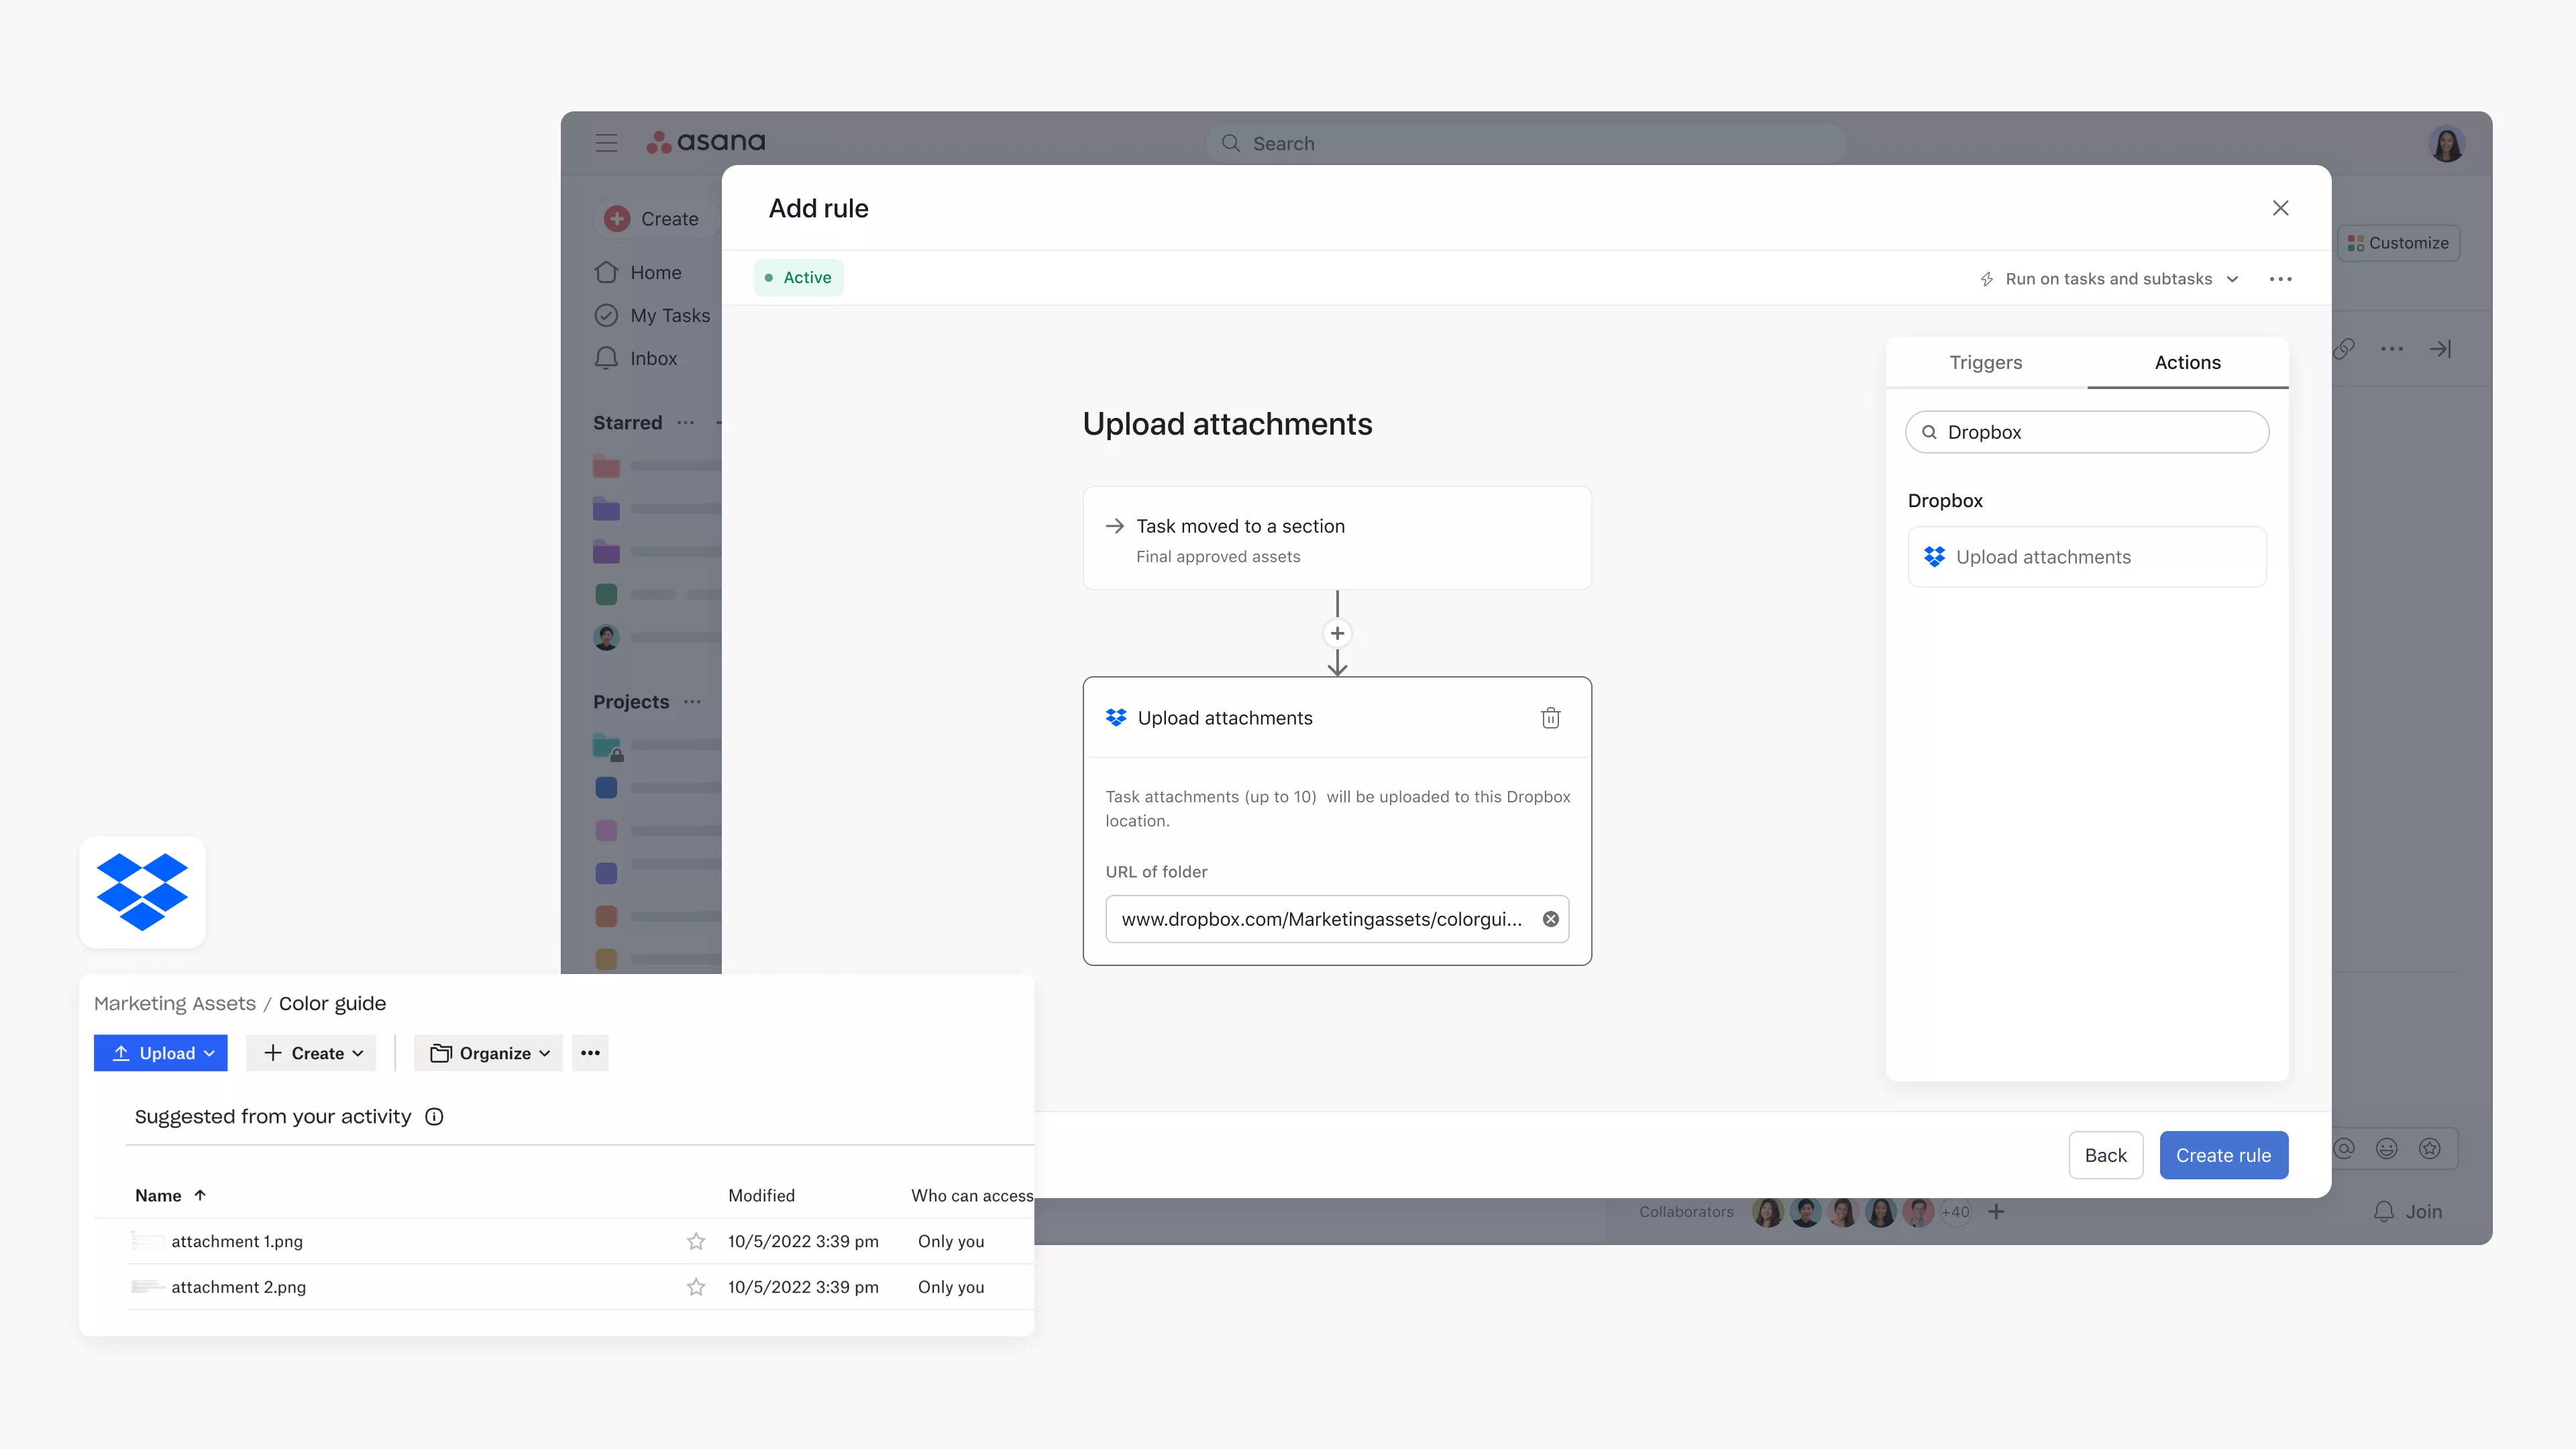2576x1449 pixels.
Task: Click the delete trash icon on Upload attachments card
Action: [x=1548, y=718]
